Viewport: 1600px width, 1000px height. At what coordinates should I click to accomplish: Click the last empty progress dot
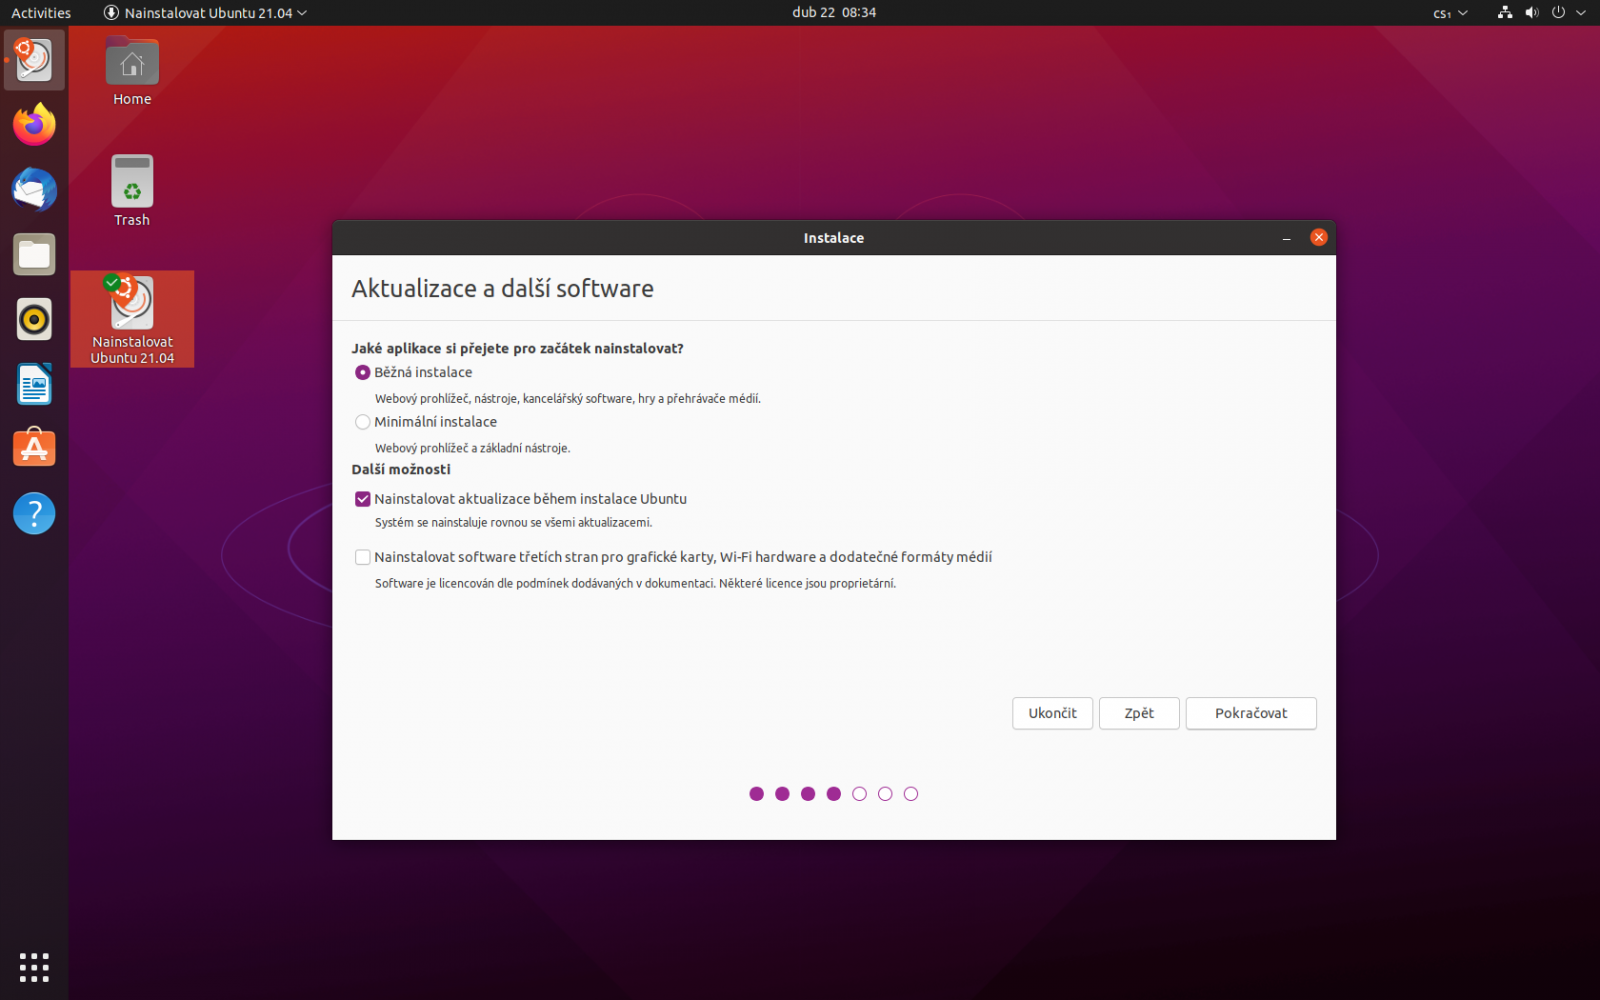click(911, 794)
